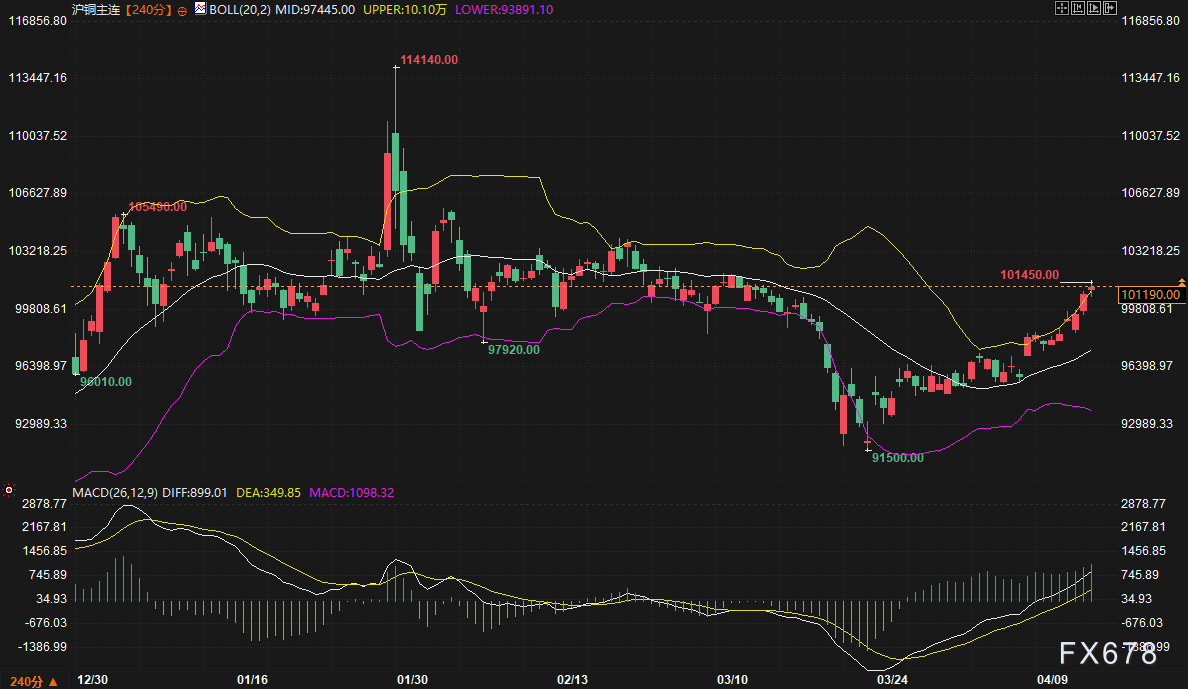
Task: Click the jump-to-chart-start axis icon
Action: 1079,8
